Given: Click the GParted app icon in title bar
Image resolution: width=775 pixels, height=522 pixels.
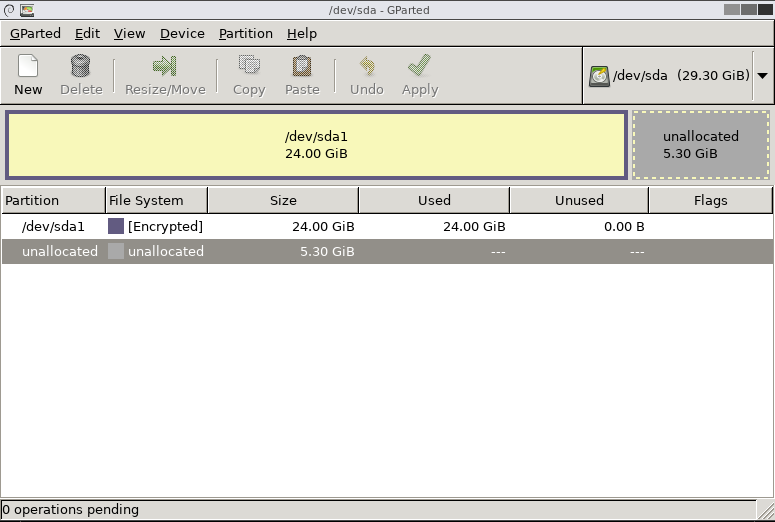Looking at the screenshot, I should coord(27,10).
